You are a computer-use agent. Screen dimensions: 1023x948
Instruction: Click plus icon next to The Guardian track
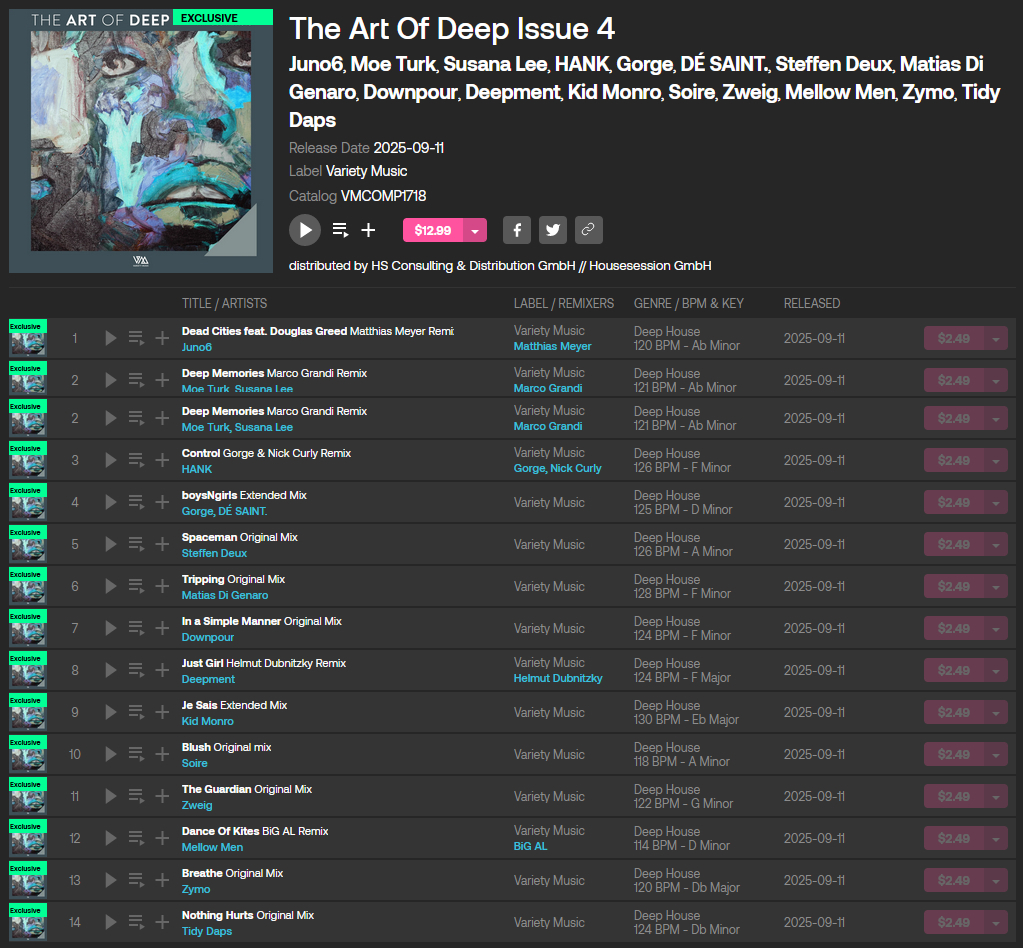[162, 796]
